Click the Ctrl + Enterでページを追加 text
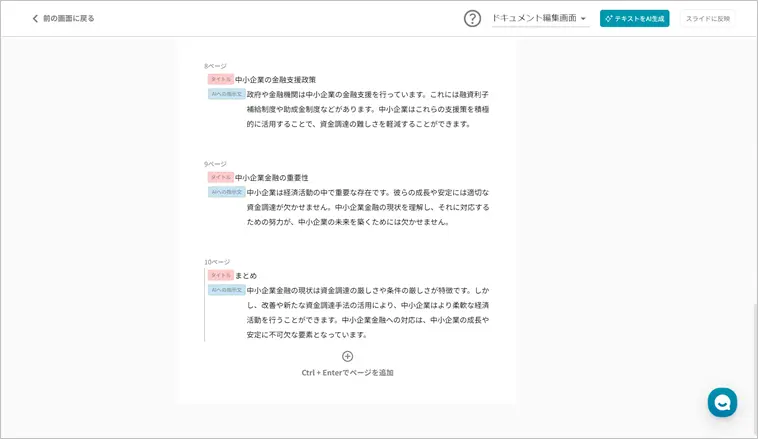Viewport: 758px width, 439px height. pyautogui.click(x=347, y=373)
